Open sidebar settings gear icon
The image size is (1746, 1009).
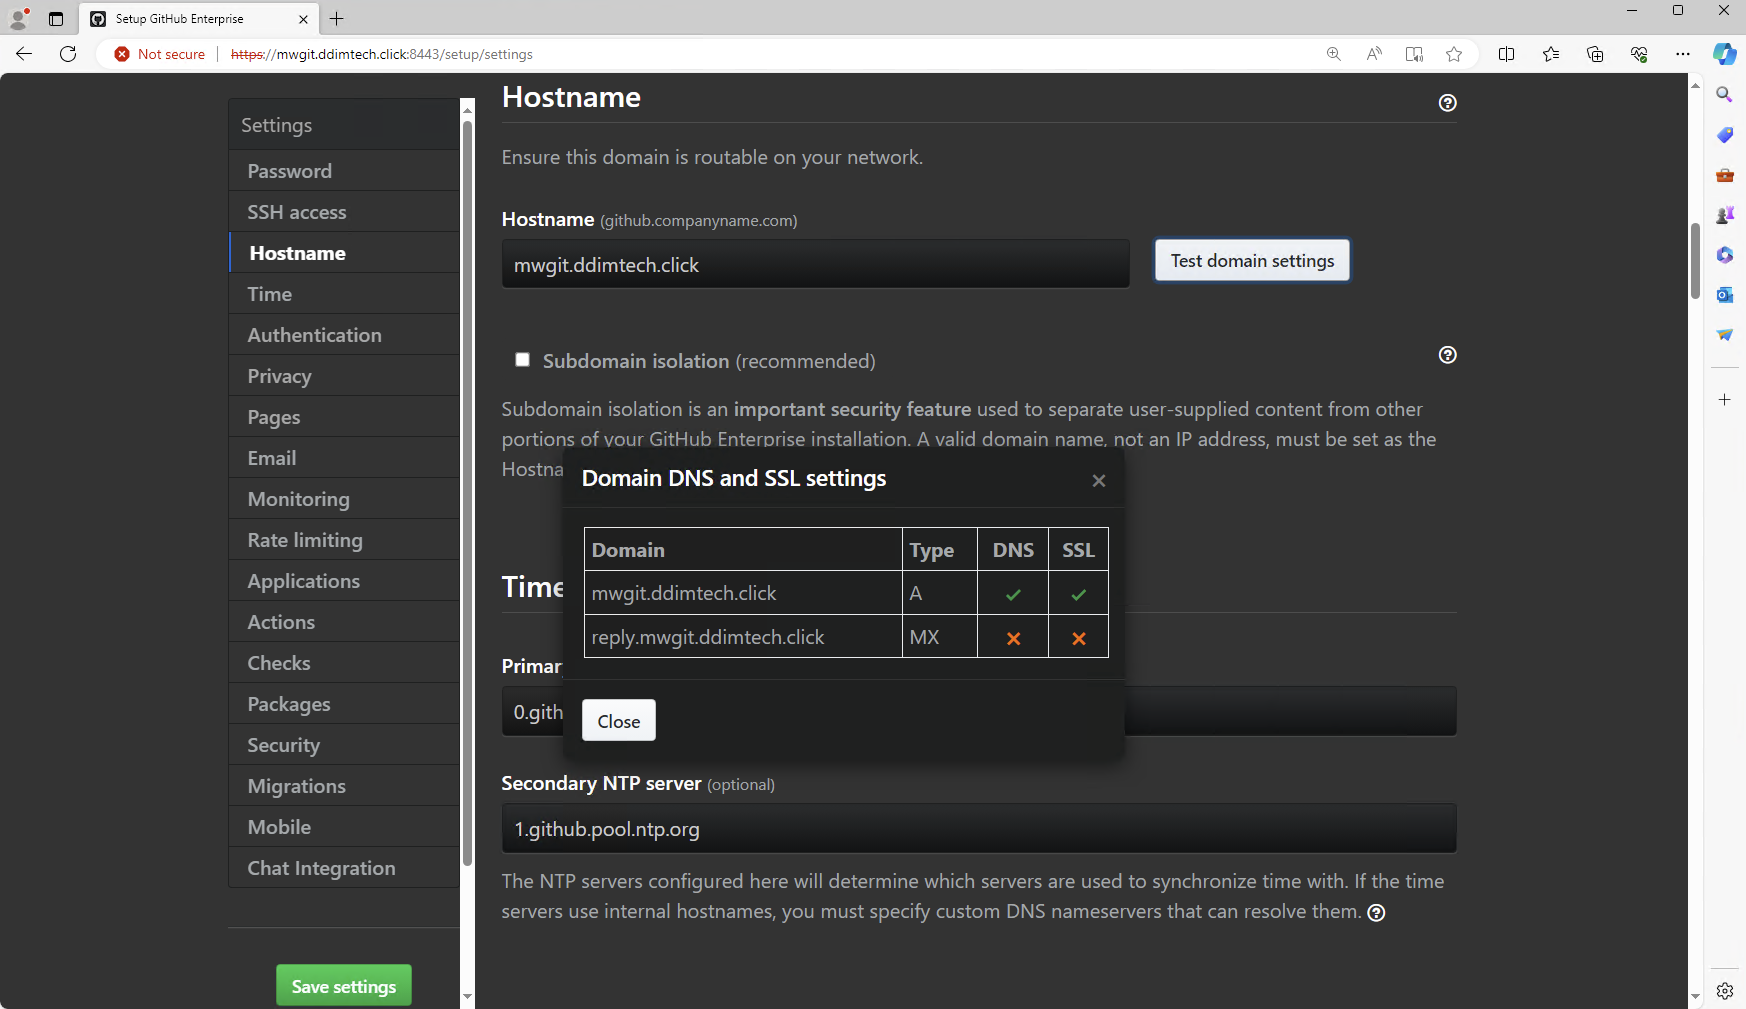coord(1724,991)
